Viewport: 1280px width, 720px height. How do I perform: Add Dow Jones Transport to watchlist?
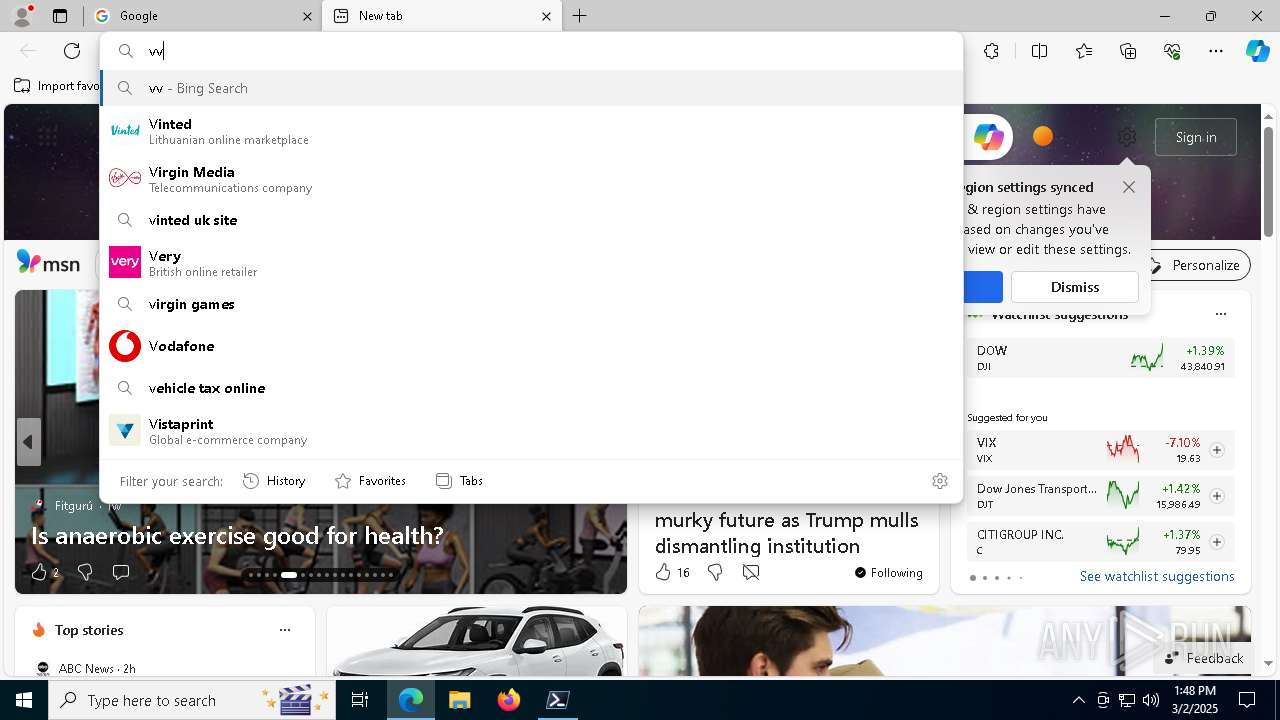[1217, 496]
